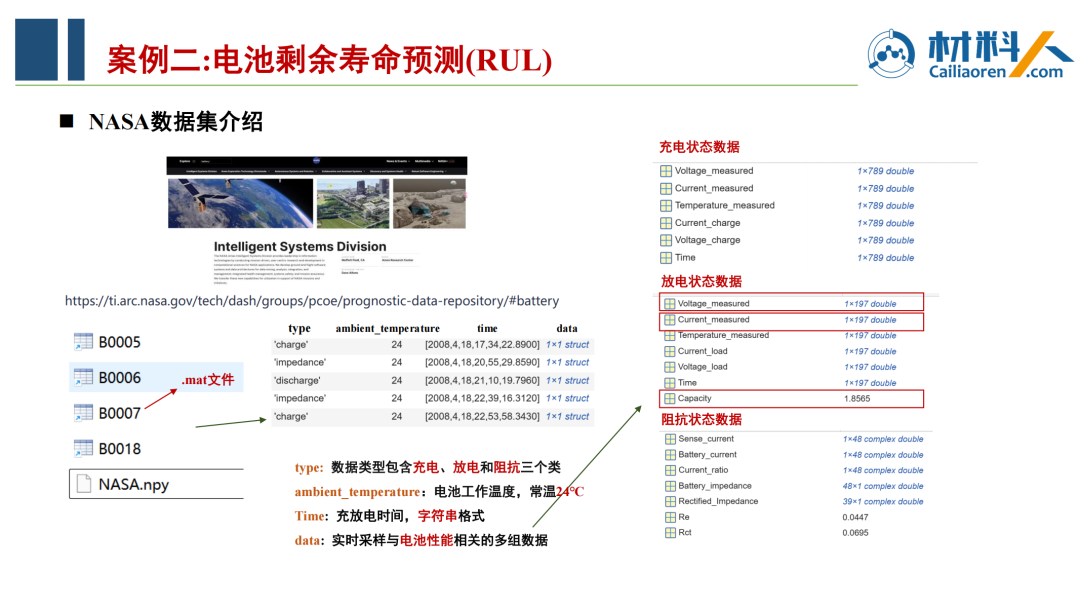Select the grid icon beside Time 1×197
1080x608 pixels.
click(669, 383)
